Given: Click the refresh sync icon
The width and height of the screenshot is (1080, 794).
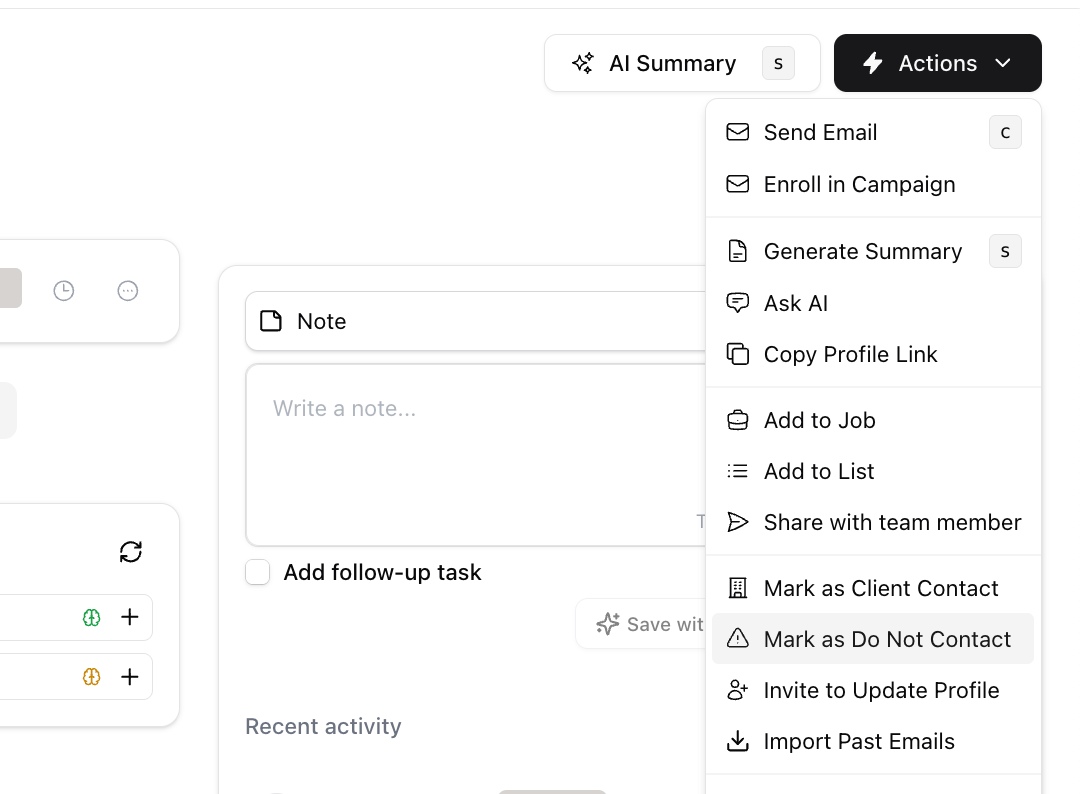Looking at the screenshot, I should coord(131,552).
